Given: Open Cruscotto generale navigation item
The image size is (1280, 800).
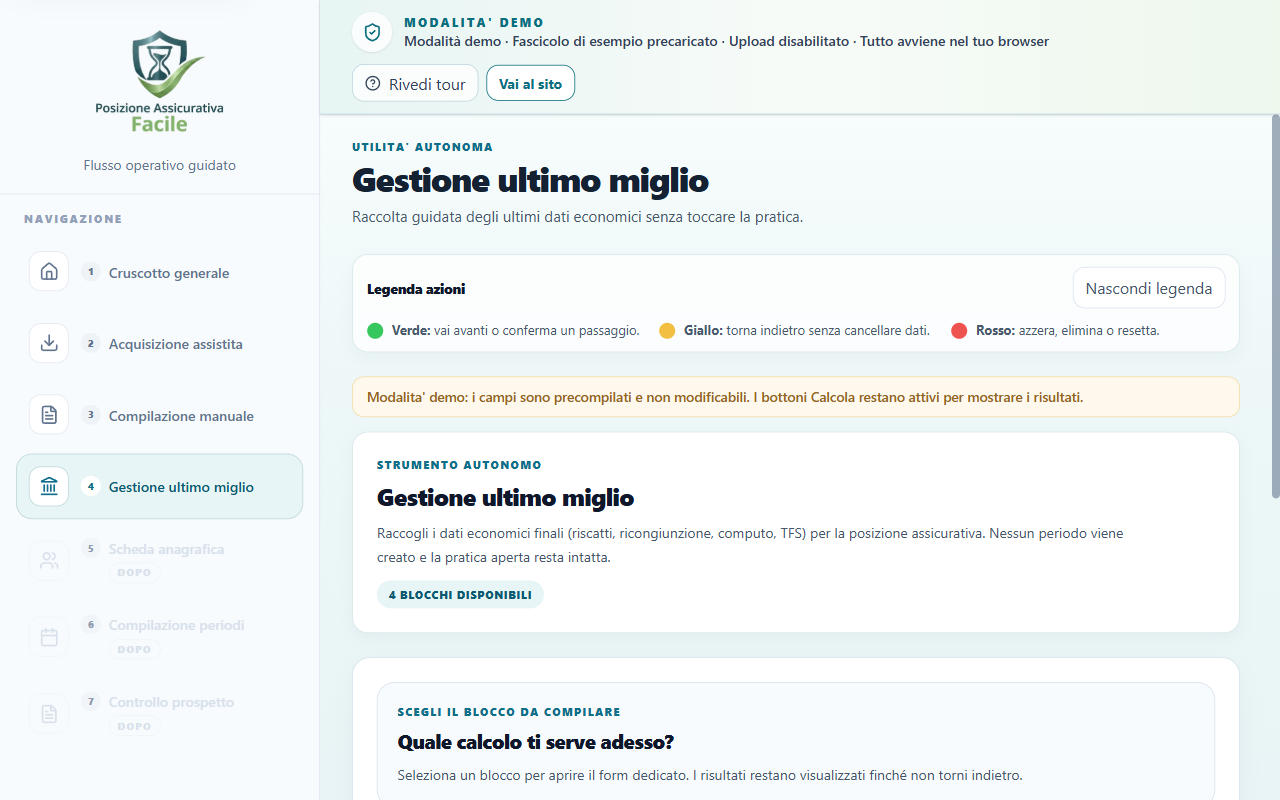Looking at the screenshot, I should 159,272.
